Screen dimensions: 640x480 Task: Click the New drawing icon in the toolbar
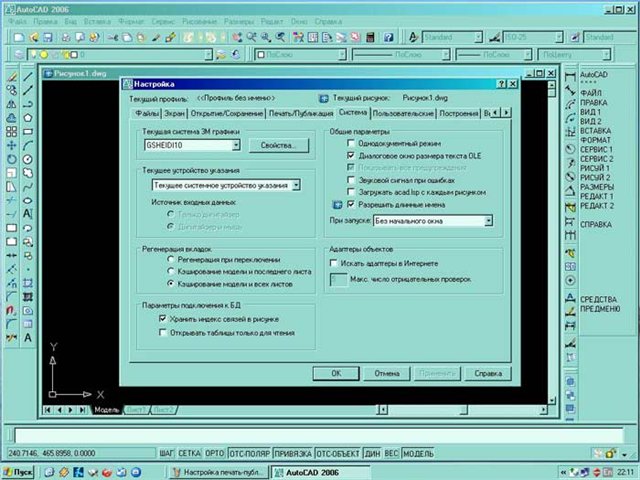tap(19, 38)
